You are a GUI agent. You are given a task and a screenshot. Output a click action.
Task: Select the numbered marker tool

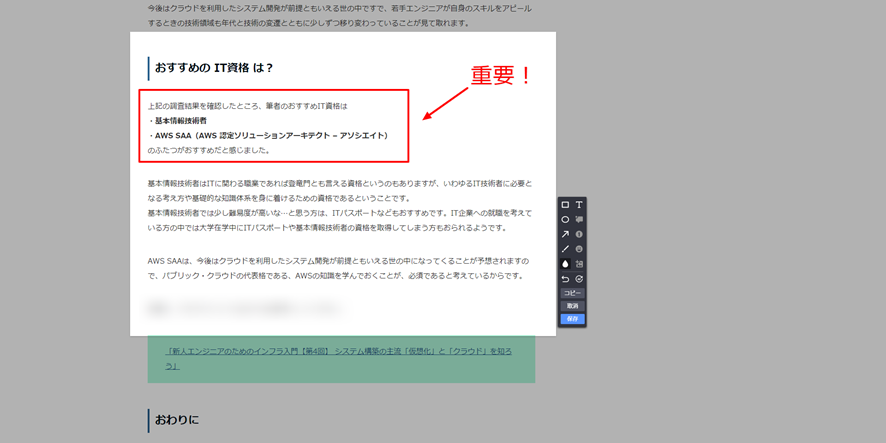pos(579,234)
